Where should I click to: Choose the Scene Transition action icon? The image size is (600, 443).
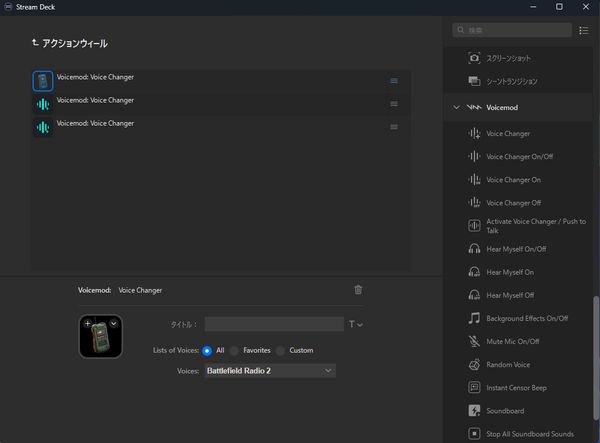(474, 81)
